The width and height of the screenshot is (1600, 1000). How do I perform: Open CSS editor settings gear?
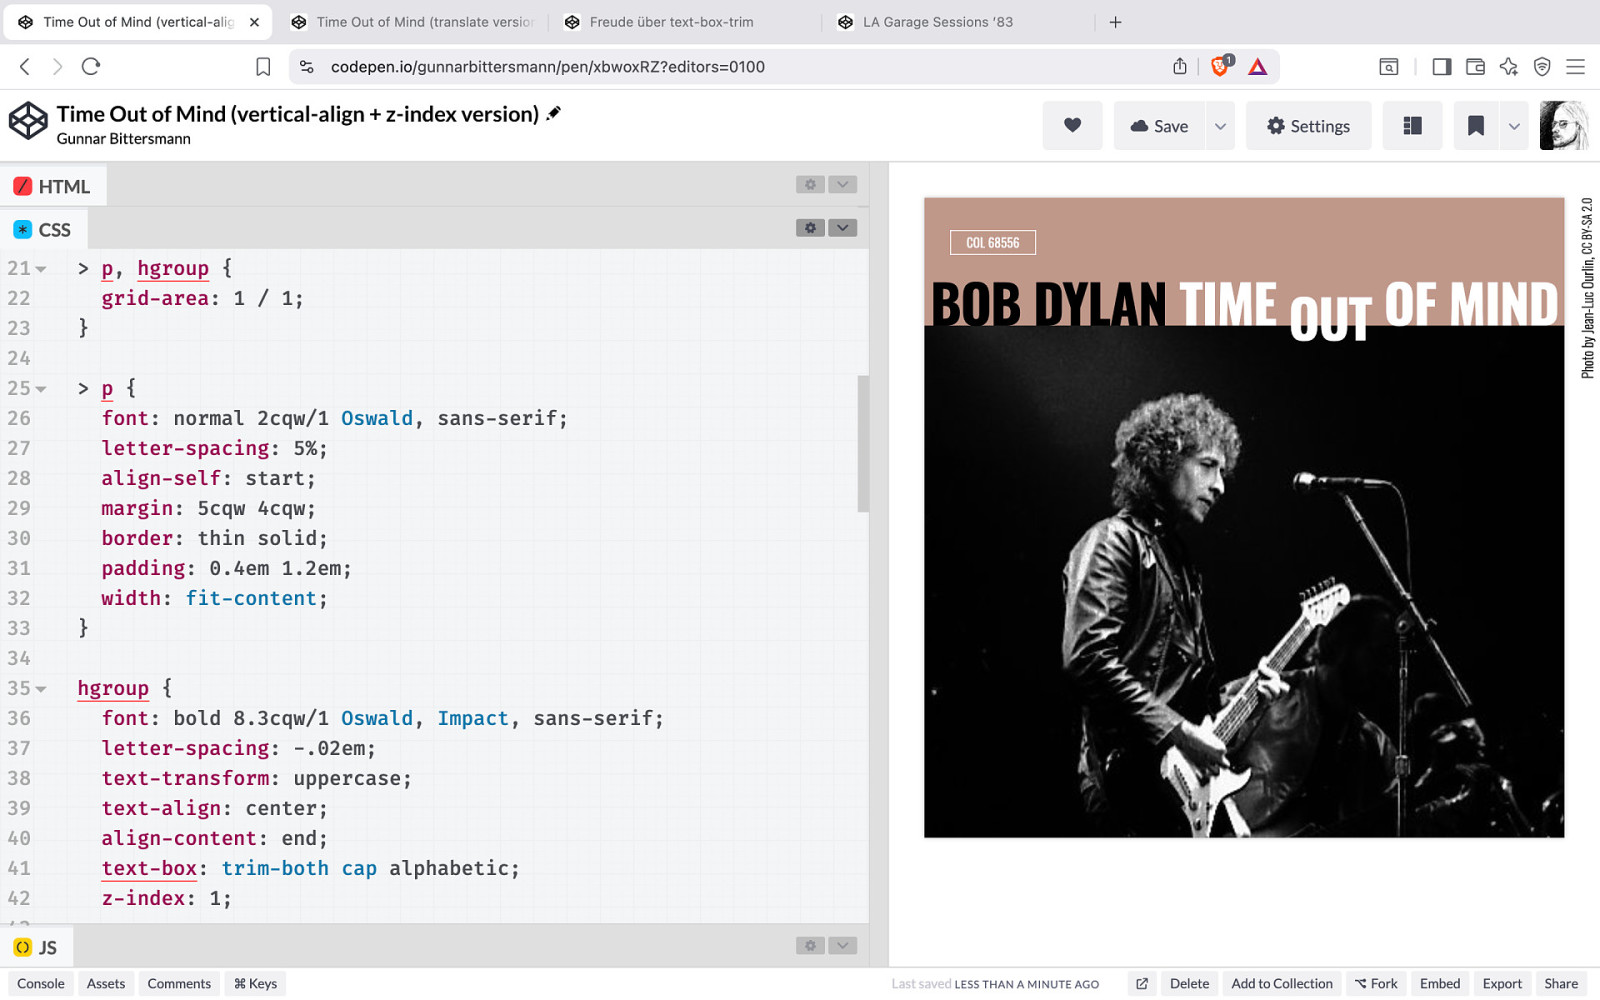click(x=810, y=228)
